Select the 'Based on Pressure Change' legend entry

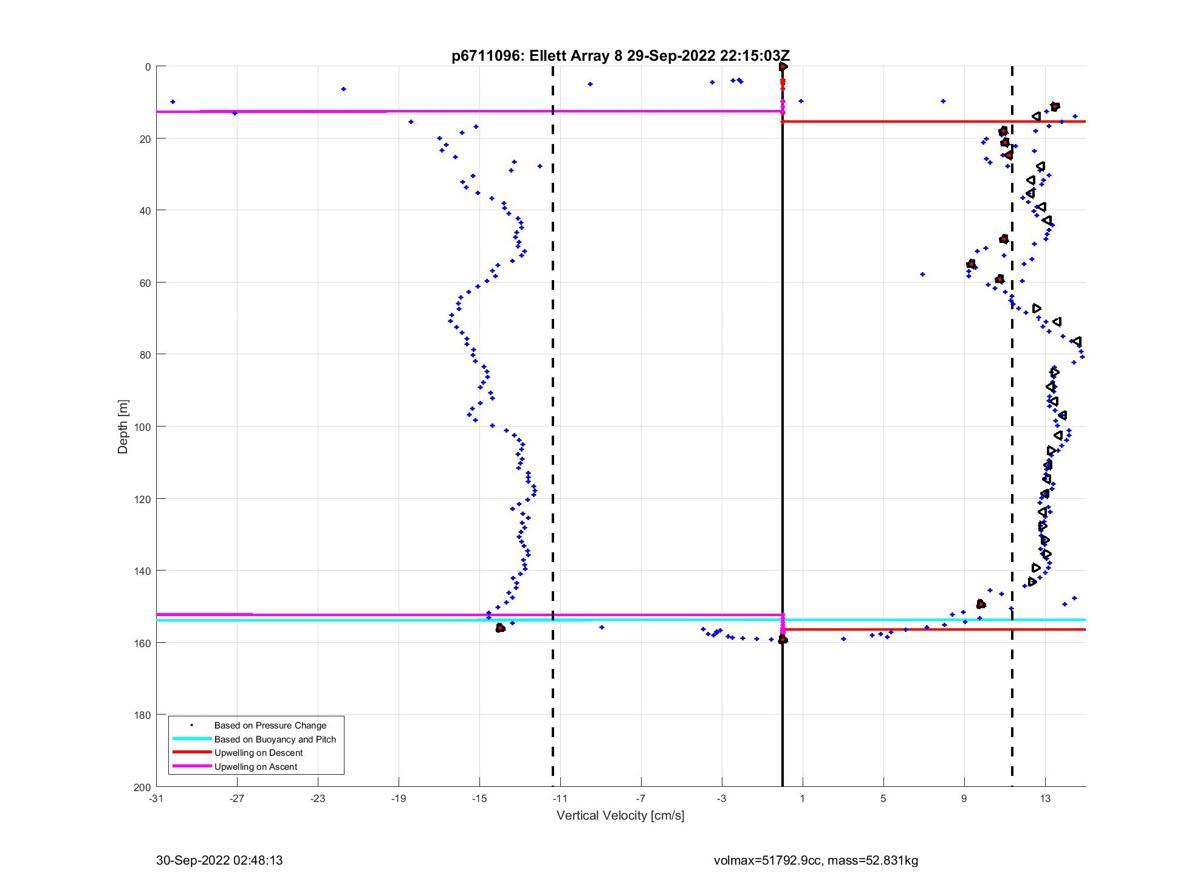[270, 725]
